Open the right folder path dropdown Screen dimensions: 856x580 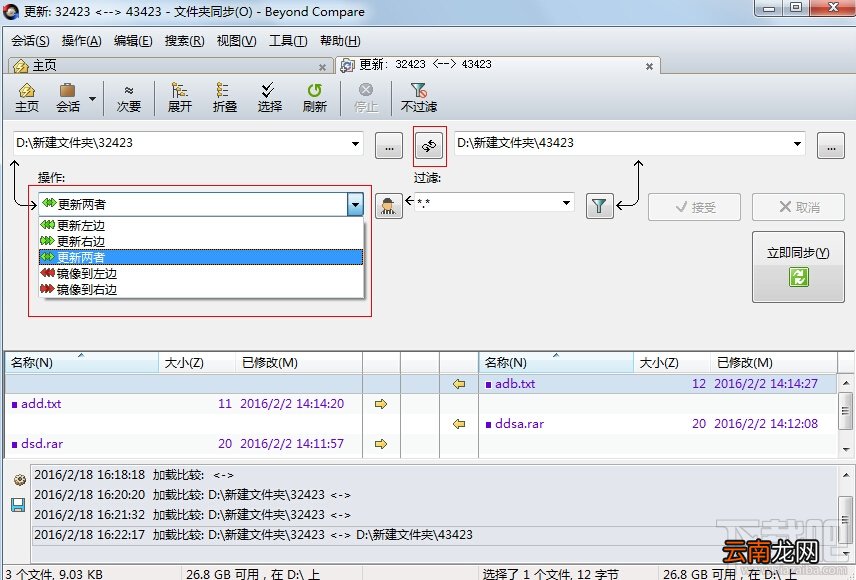point(797,144)
